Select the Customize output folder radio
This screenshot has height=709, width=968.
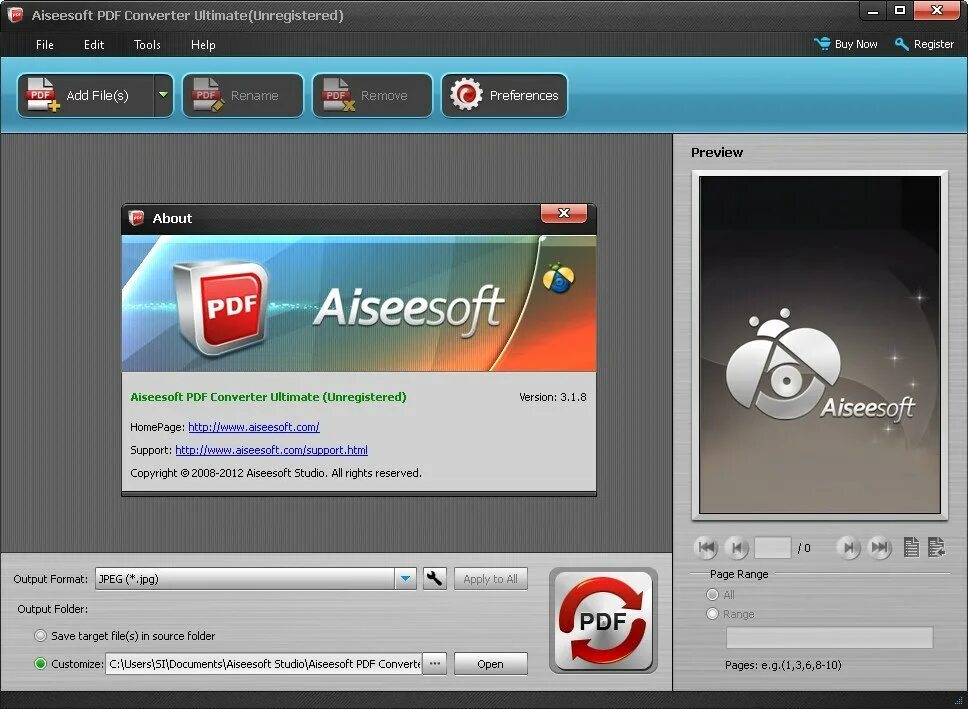click(41, 664)
